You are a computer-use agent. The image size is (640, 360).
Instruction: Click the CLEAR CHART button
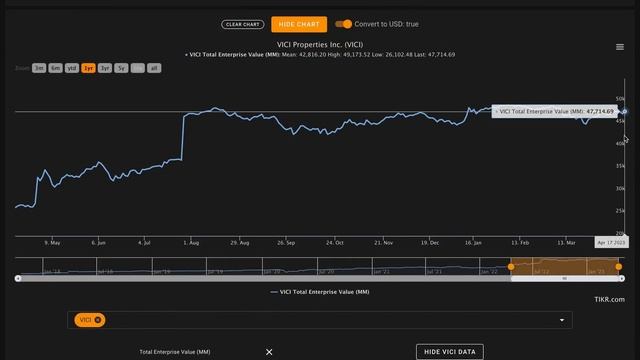[x=242, y=24]
